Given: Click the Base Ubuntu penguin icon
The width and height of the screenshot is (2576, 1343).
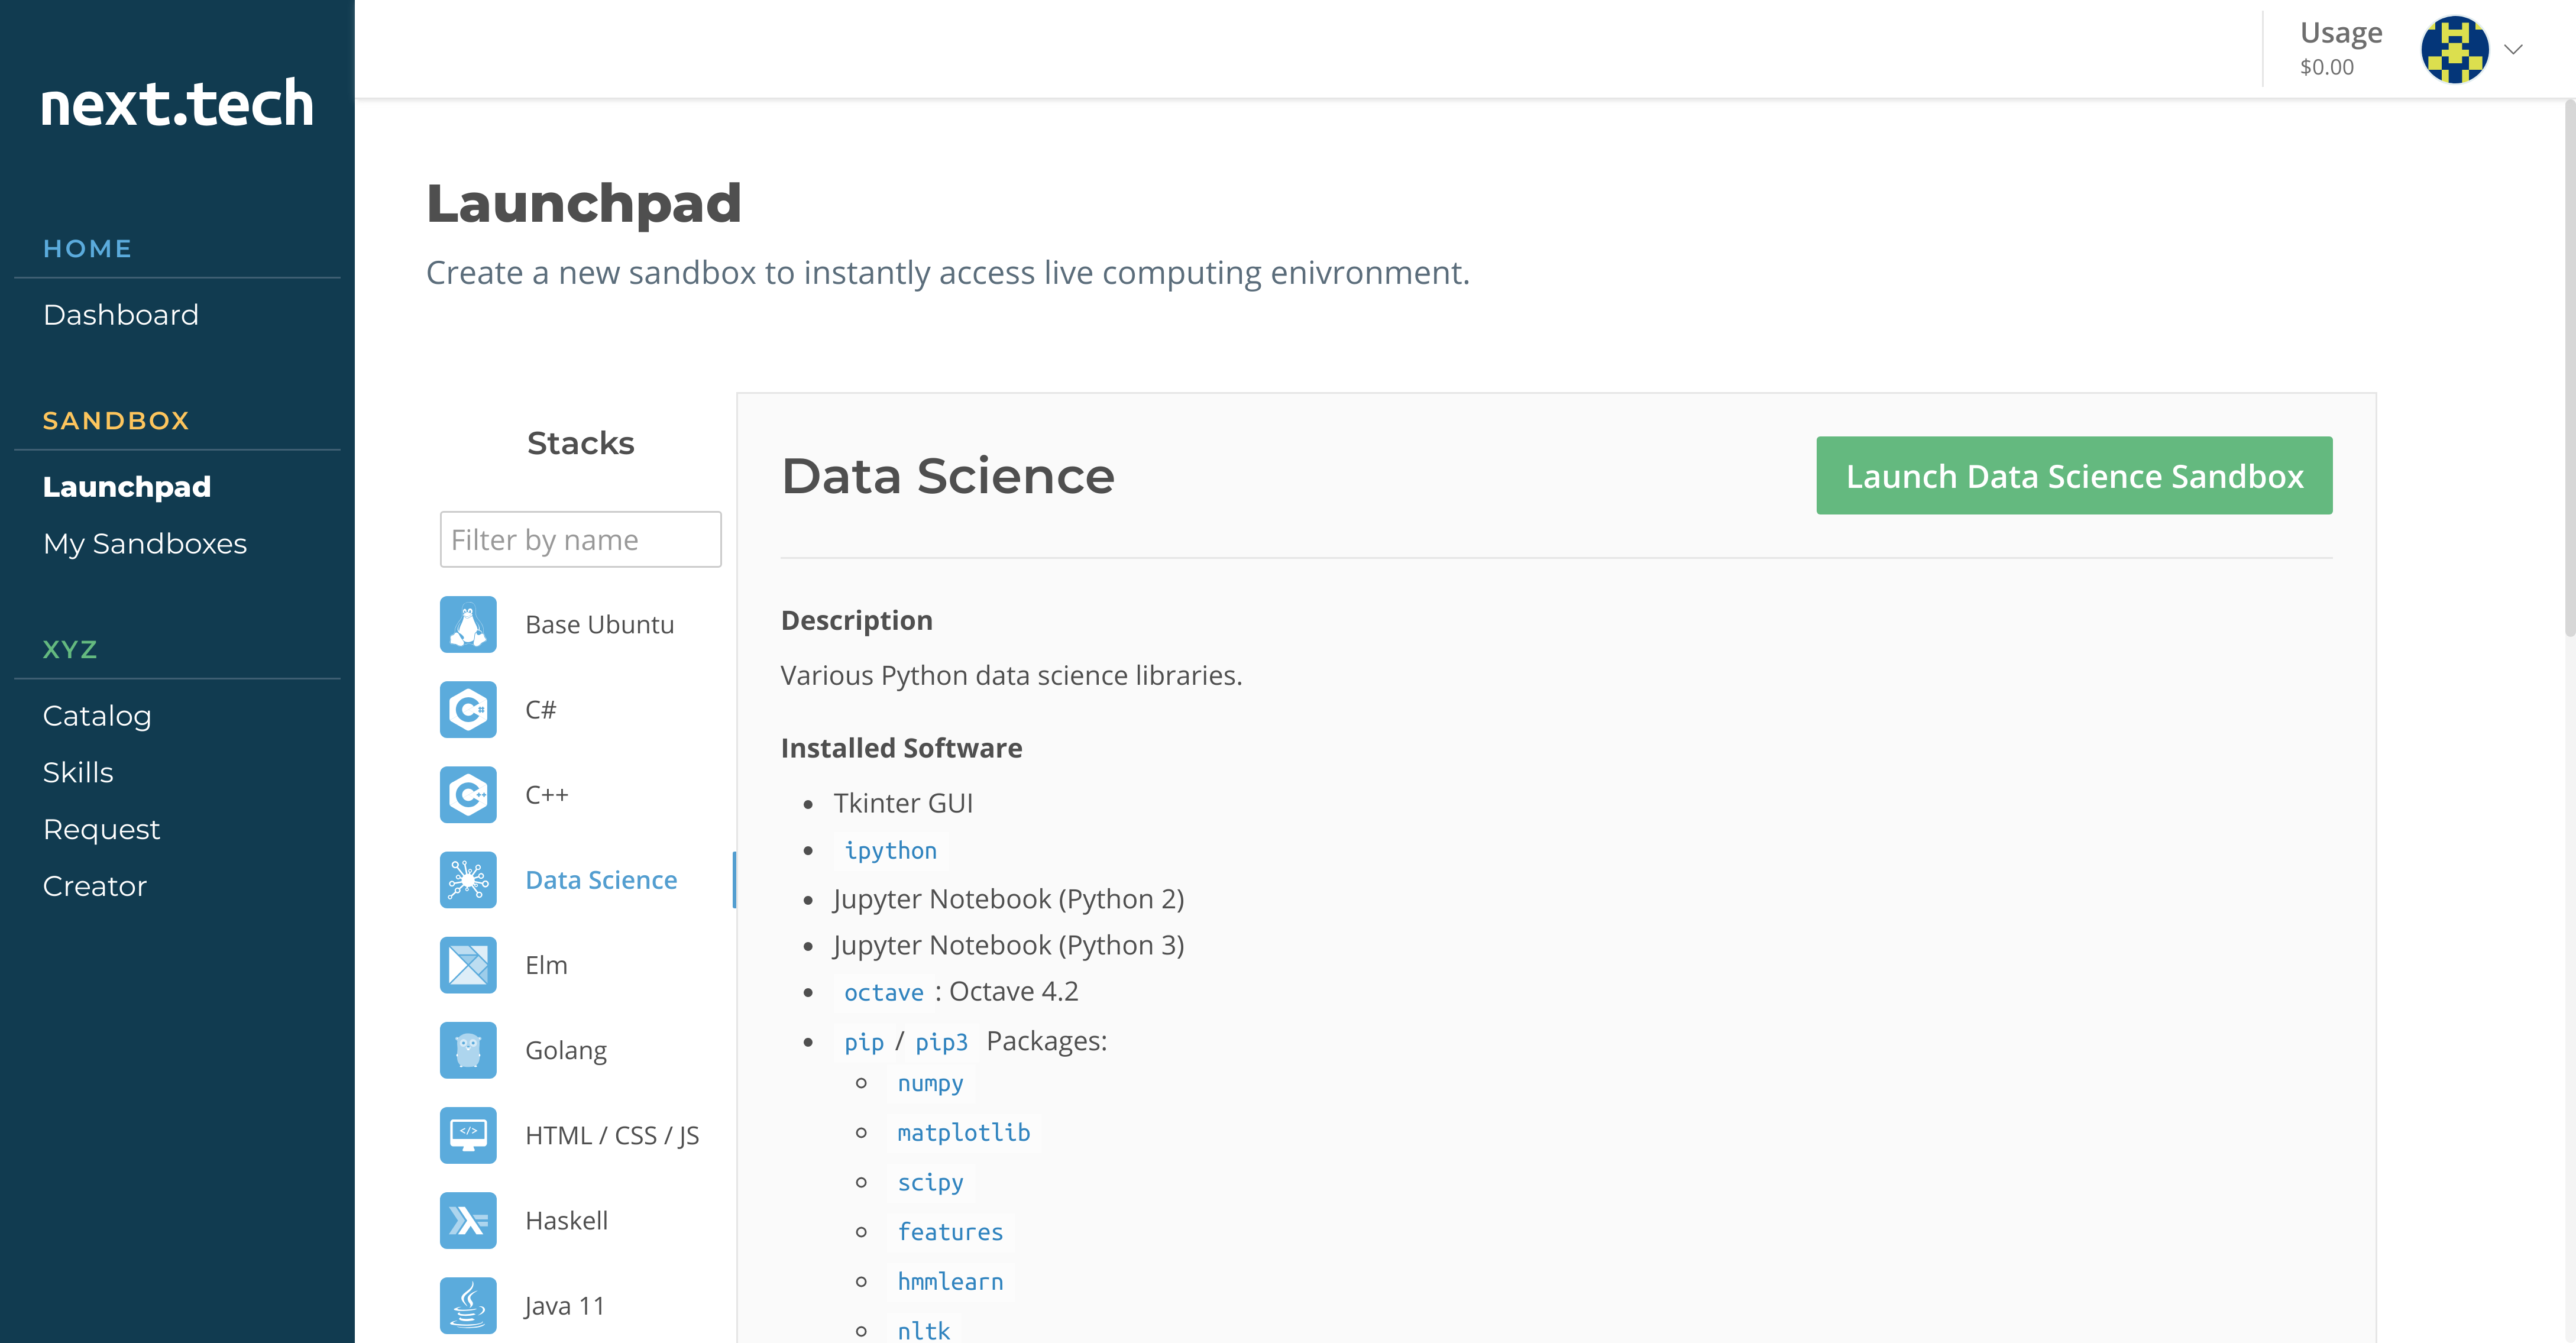Looking at the screenshot, I should 468,624.
